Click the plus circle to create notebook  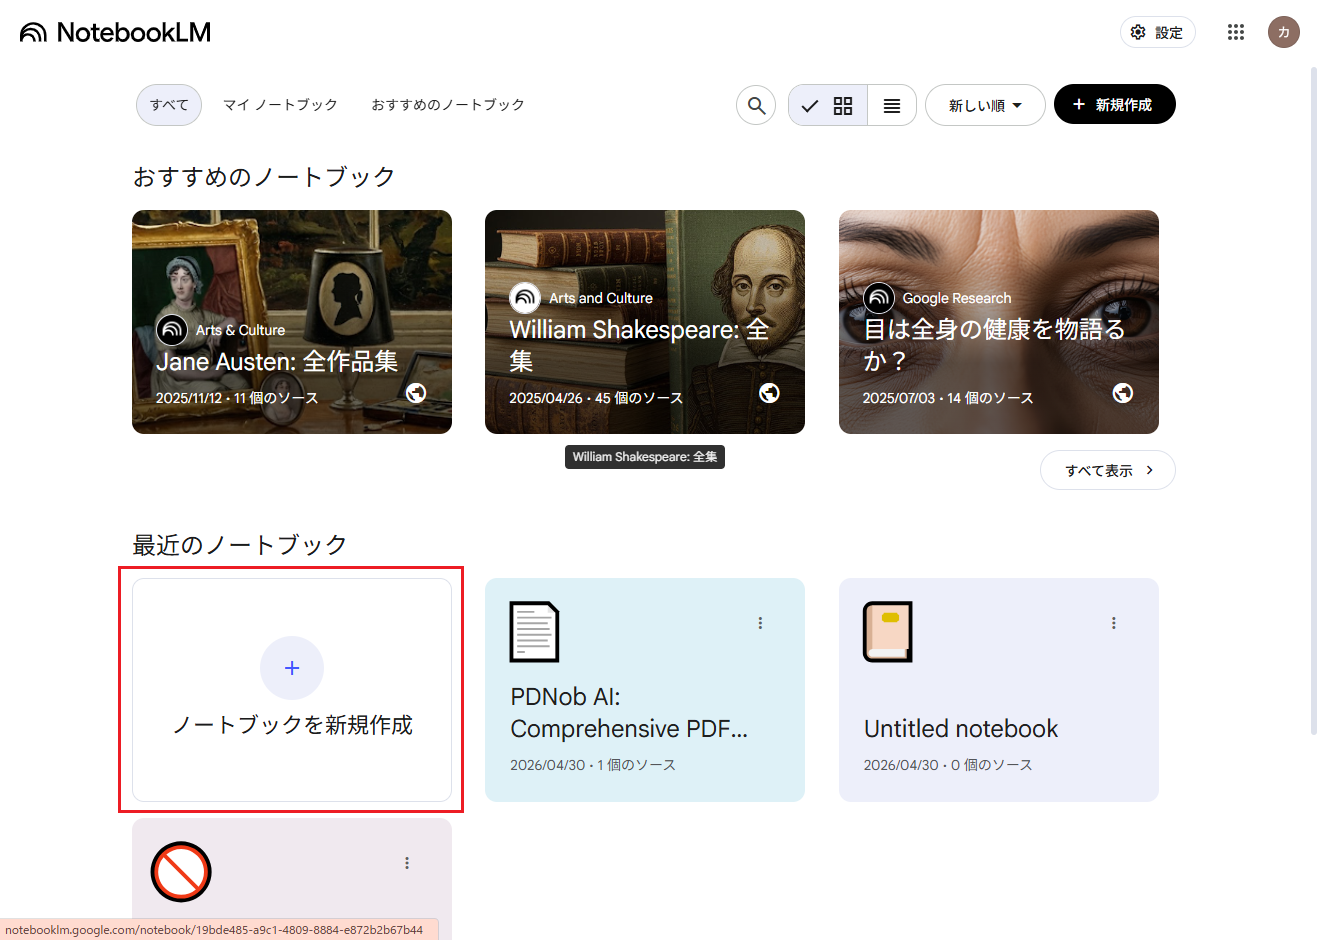pos(292,668)
